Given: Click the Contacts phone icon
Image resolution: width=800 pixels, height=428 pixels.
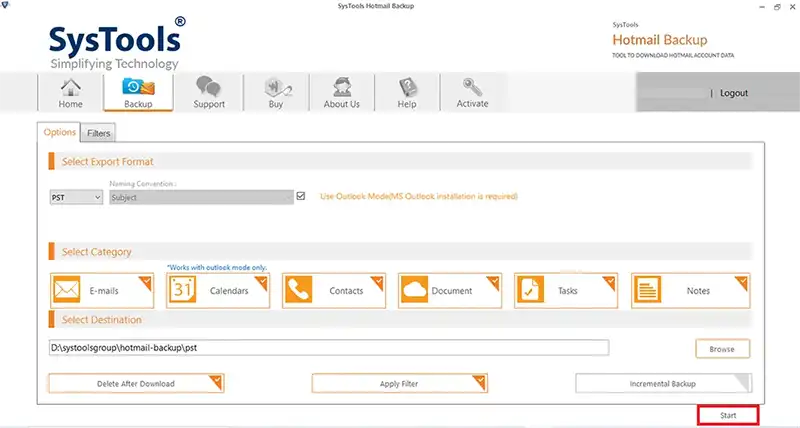Looking at the screenshot, I should click(298, 290).
